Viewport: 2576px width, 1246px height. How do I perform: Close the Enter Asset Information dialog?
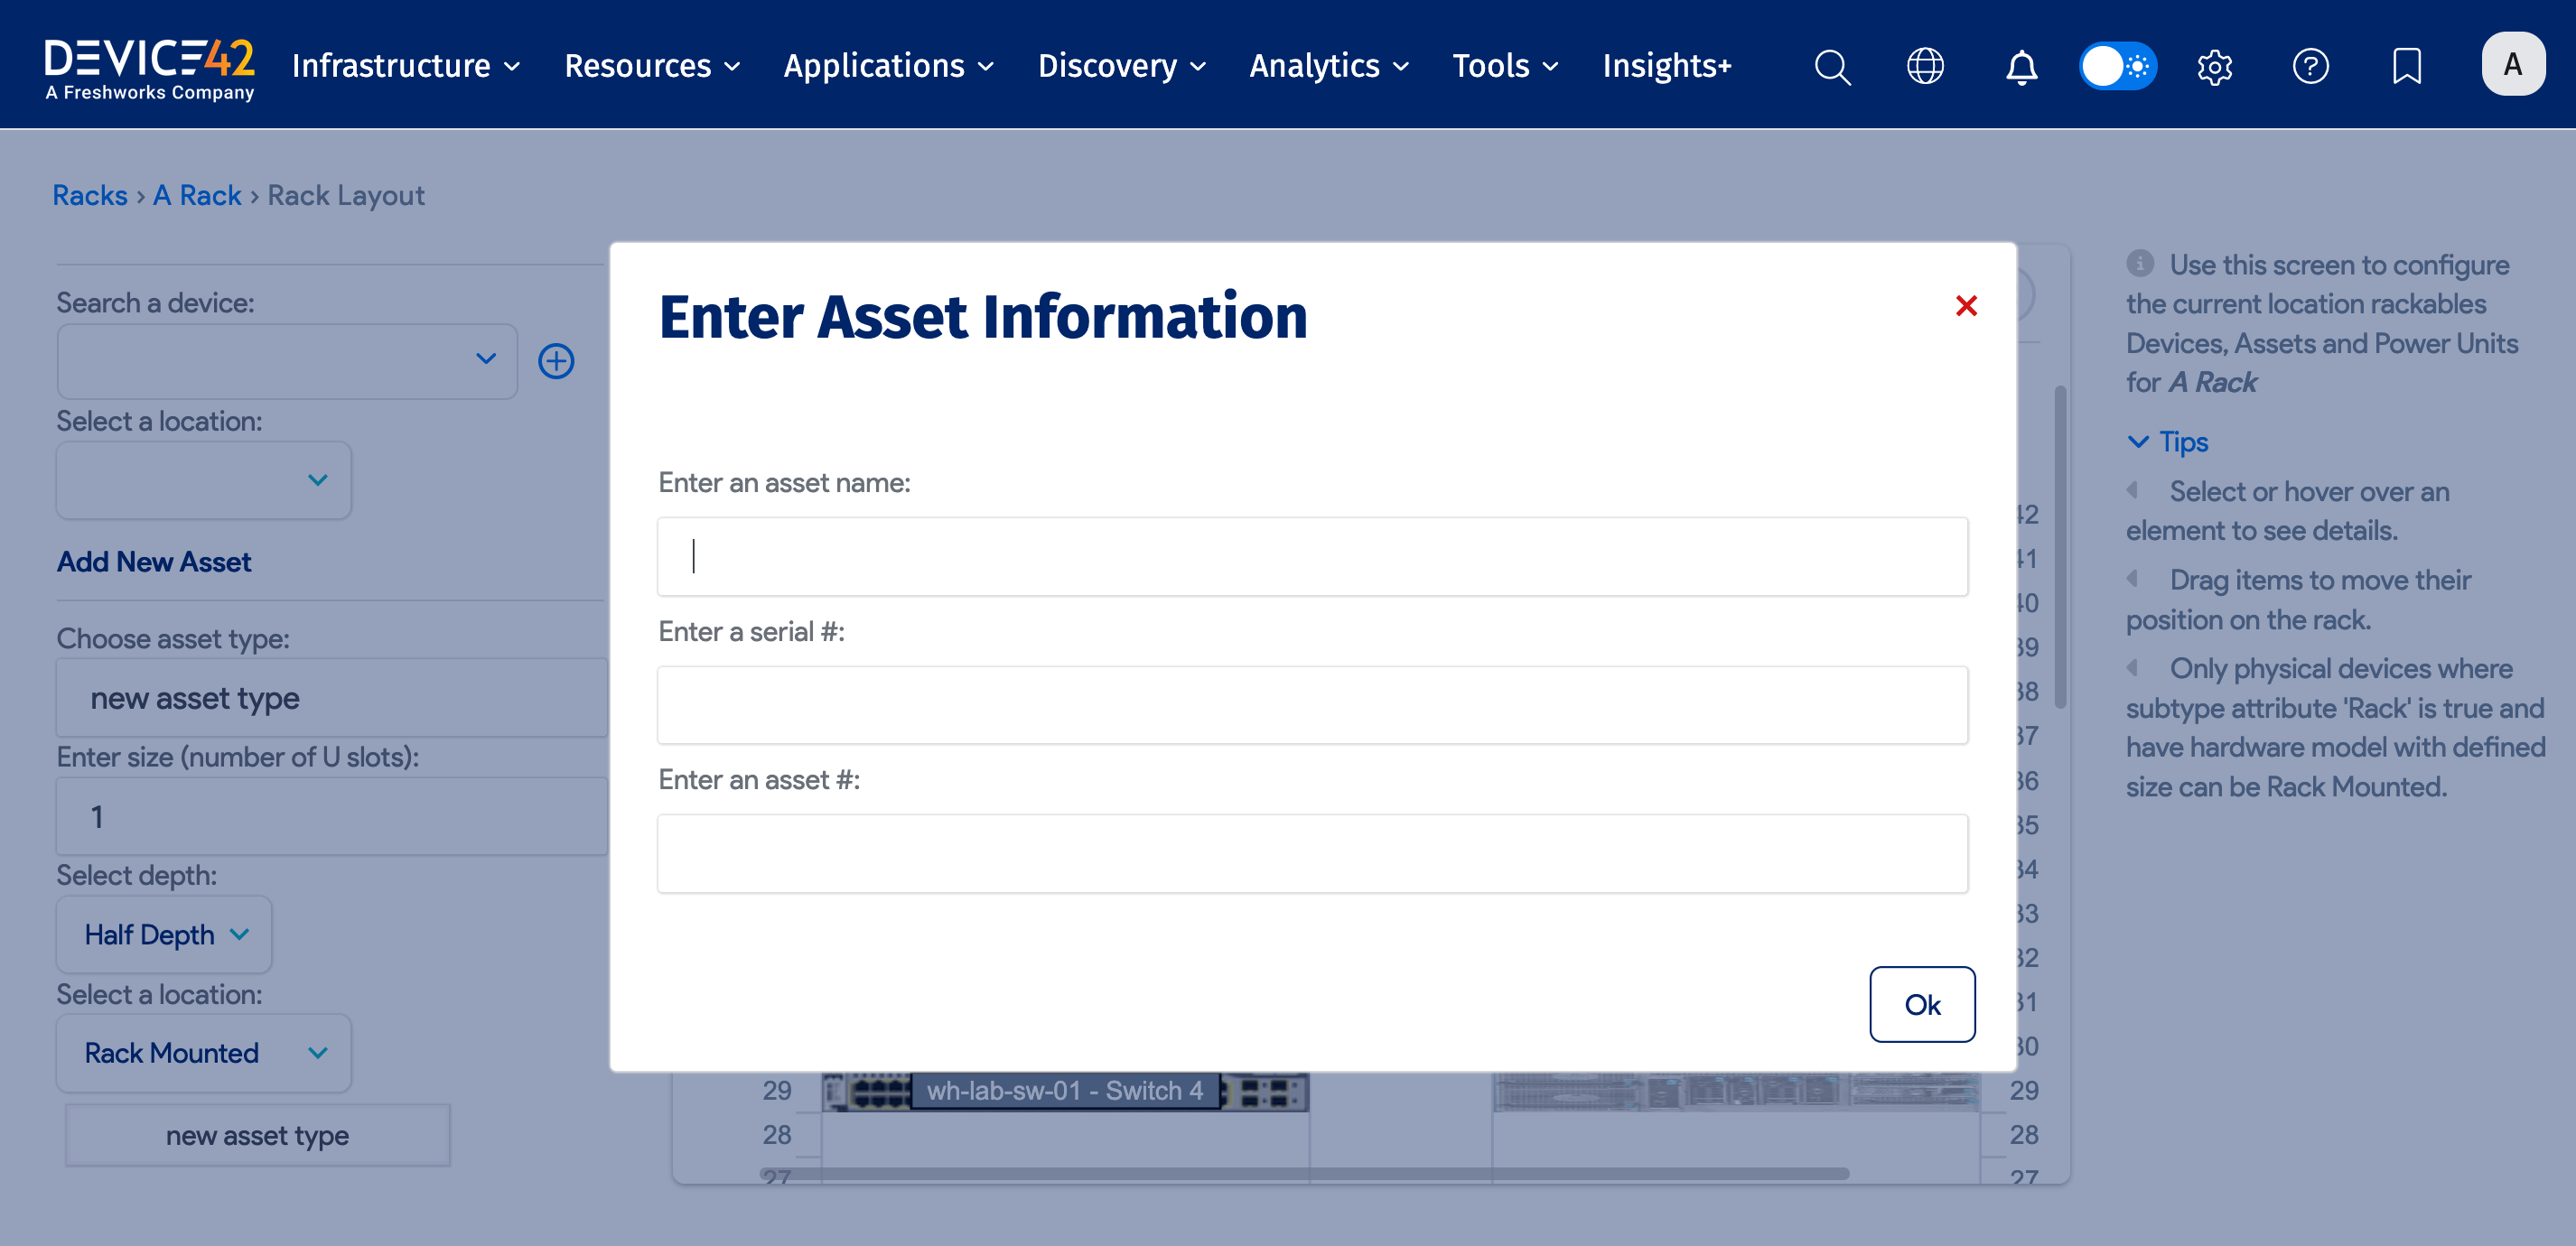point(1966,306)
